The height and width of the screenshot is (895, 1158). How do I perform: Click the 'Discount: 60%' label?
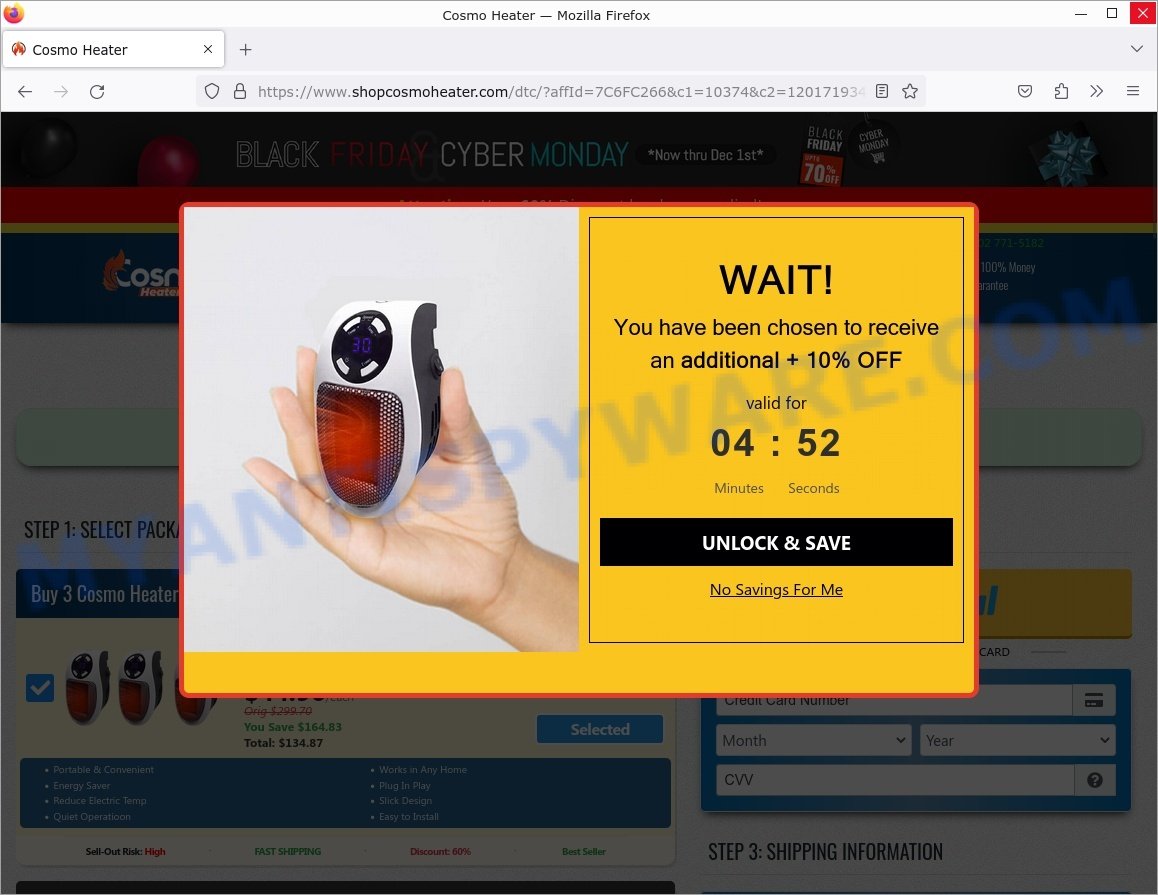(441, 851)
